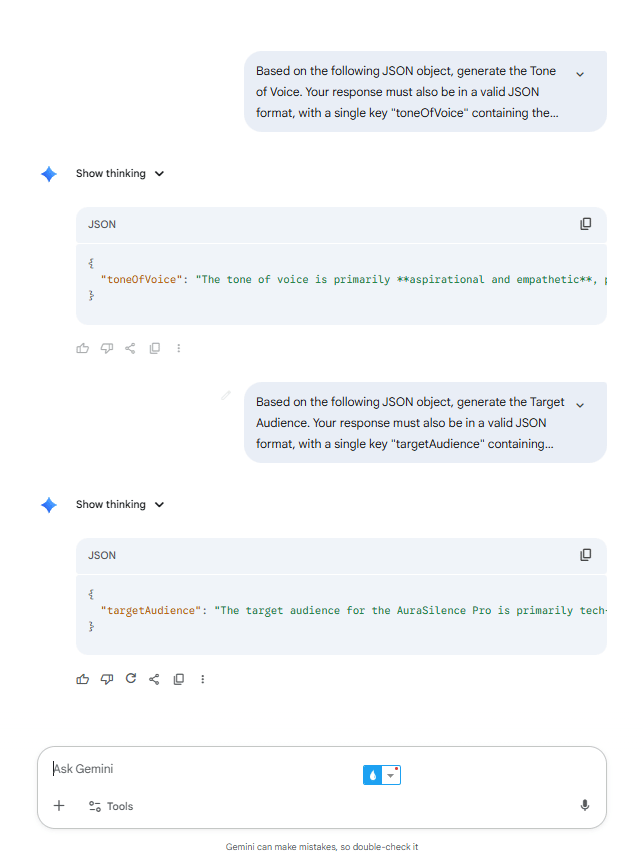Image resolution: width=643 pixels, height=859 pixels.
Task: Expand the Tone of Voice prompt text
Action: coord(580,74)
